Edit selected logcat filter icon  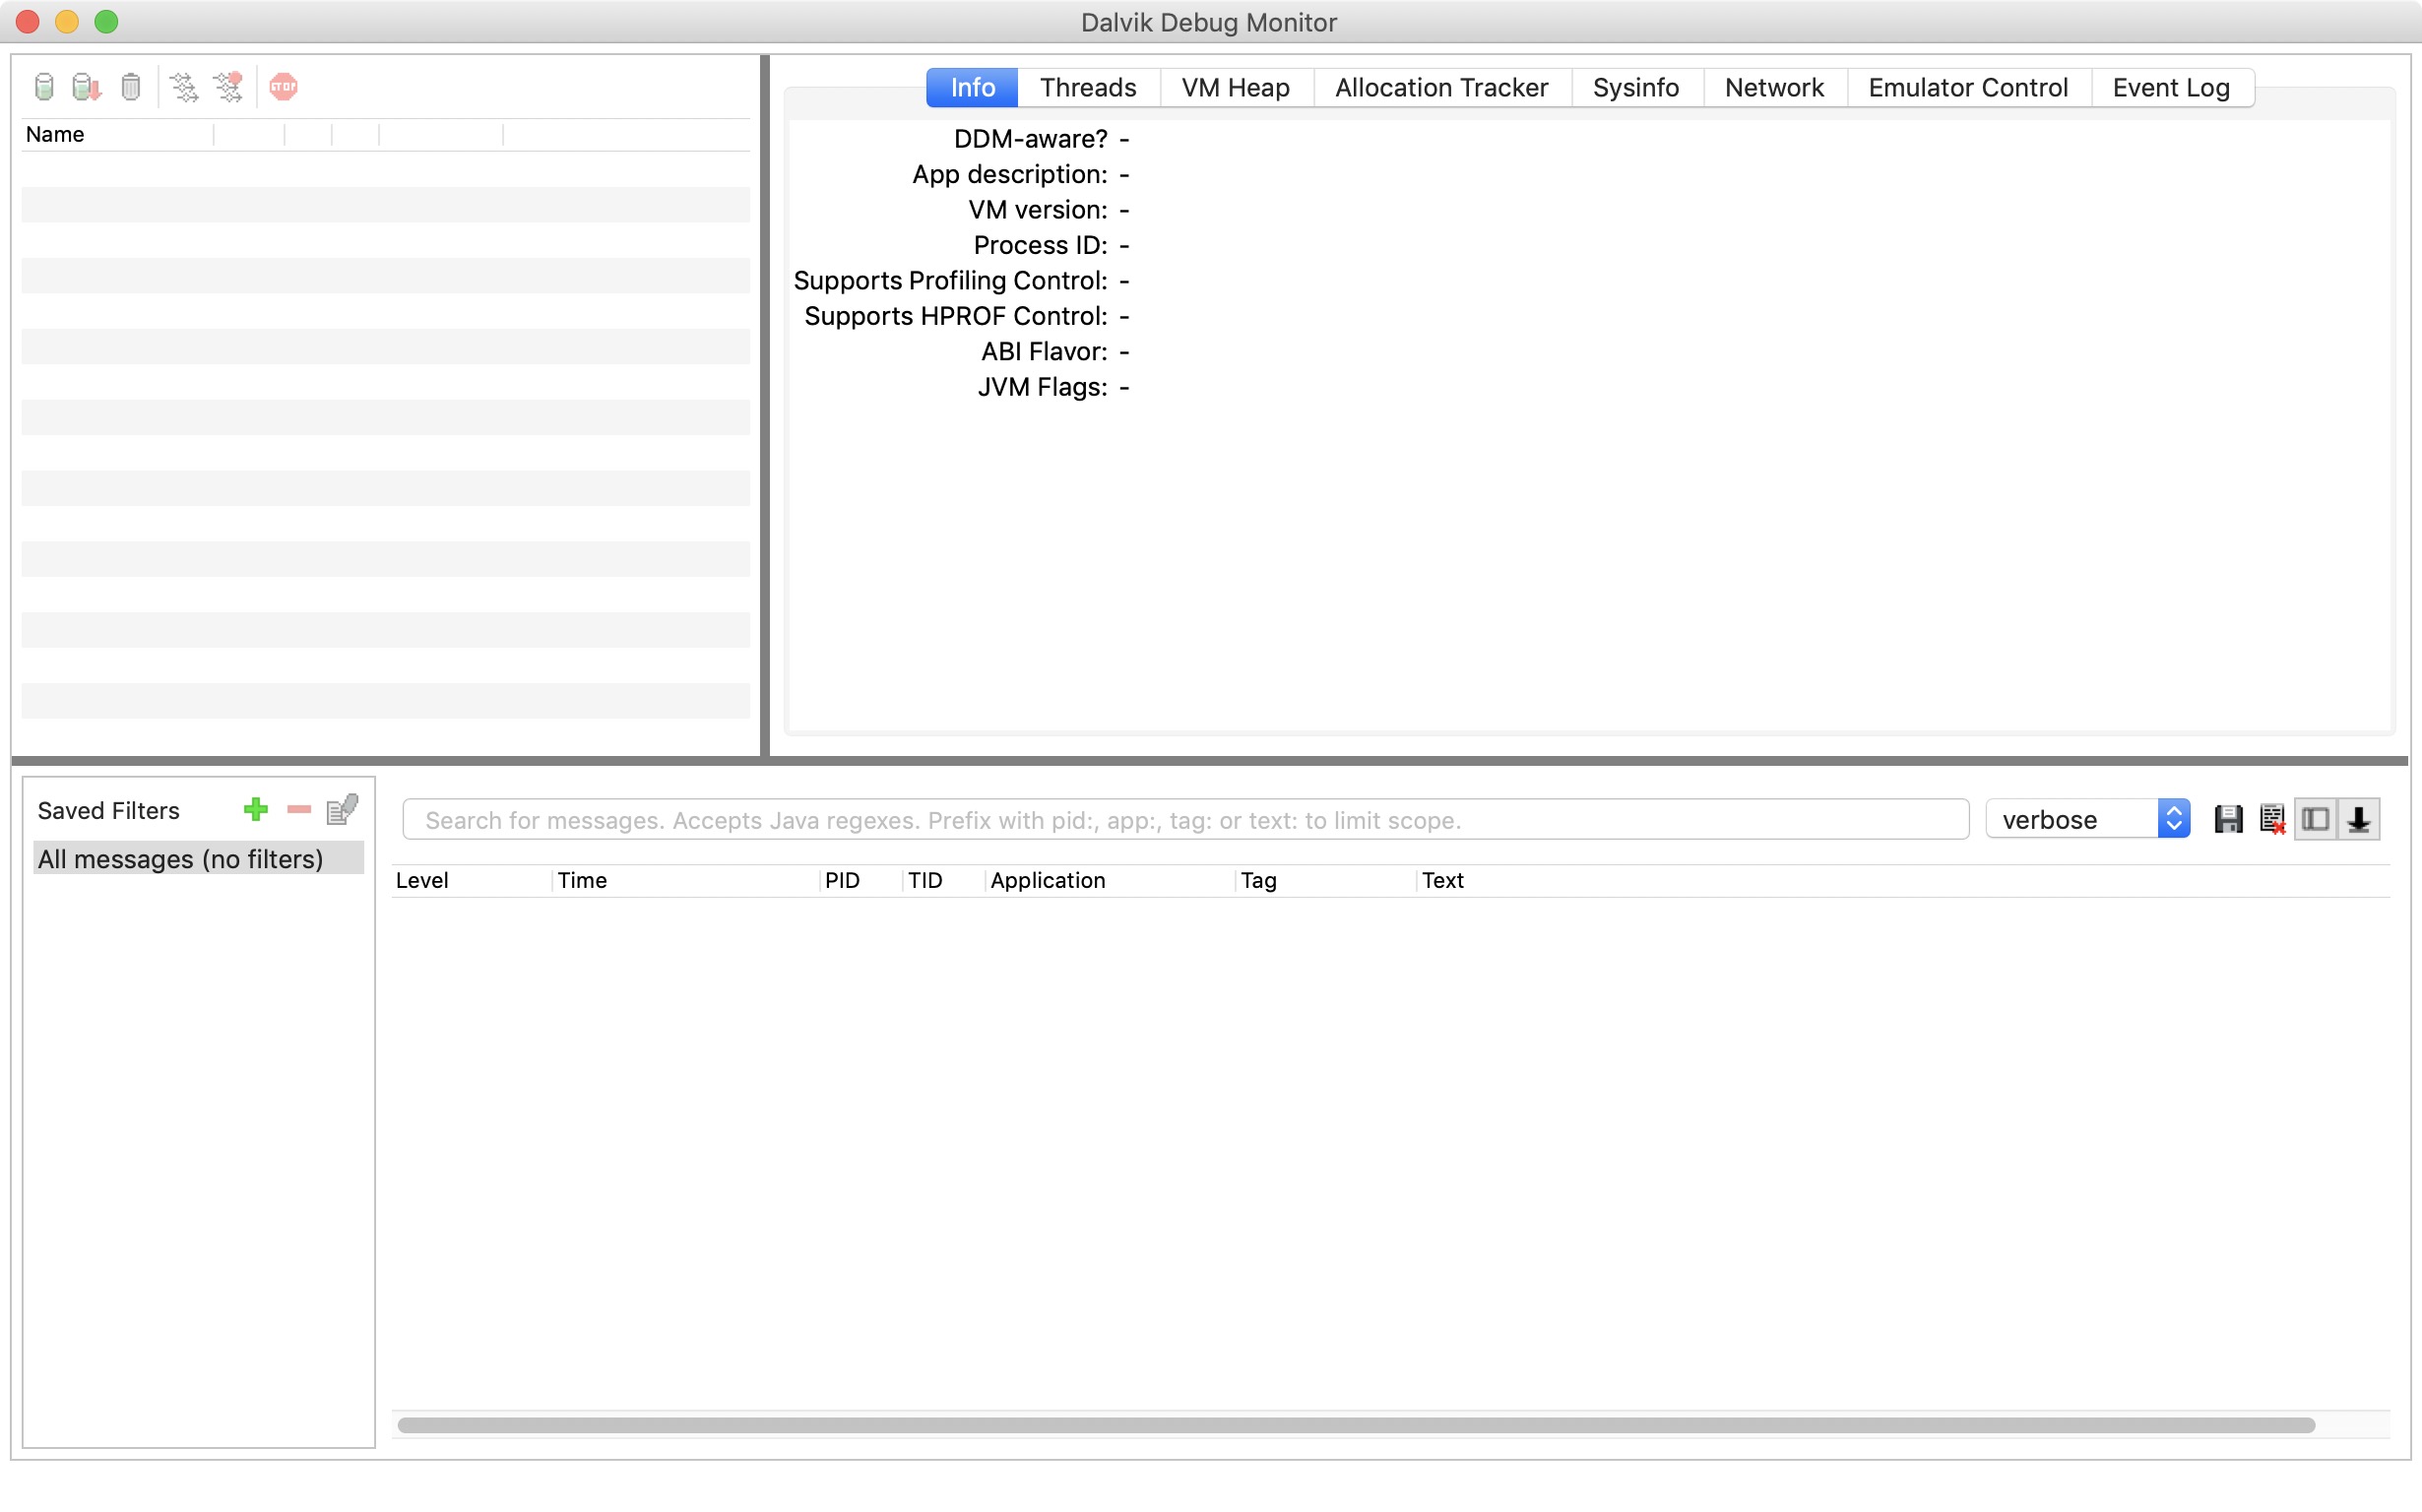pos(342,809)
